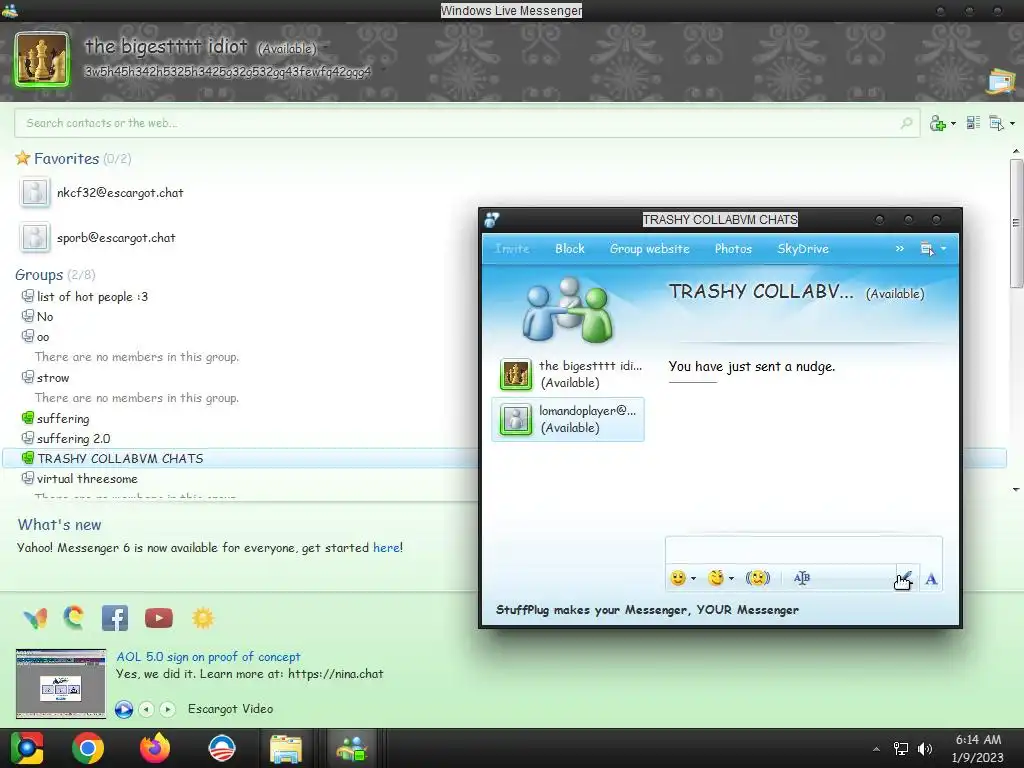Open AOL 5.0 sign on proof of concept link

point(208,656)
